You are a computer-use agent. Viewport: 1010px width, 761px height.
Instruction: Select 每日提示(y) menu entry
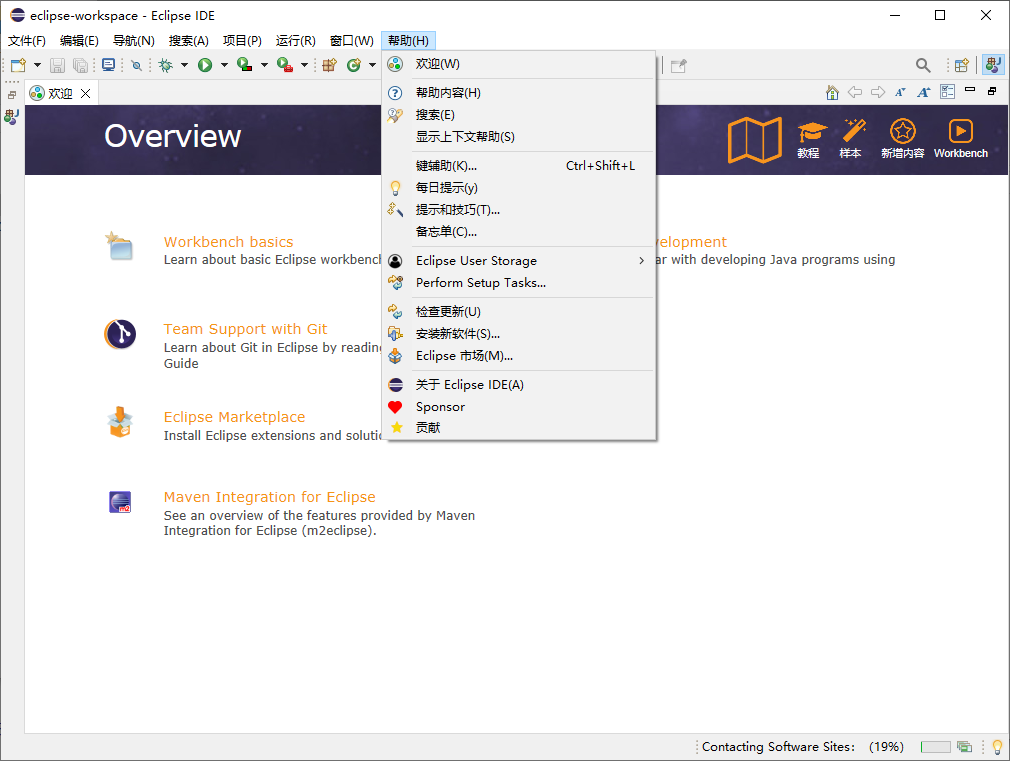[x=519, y=188]
